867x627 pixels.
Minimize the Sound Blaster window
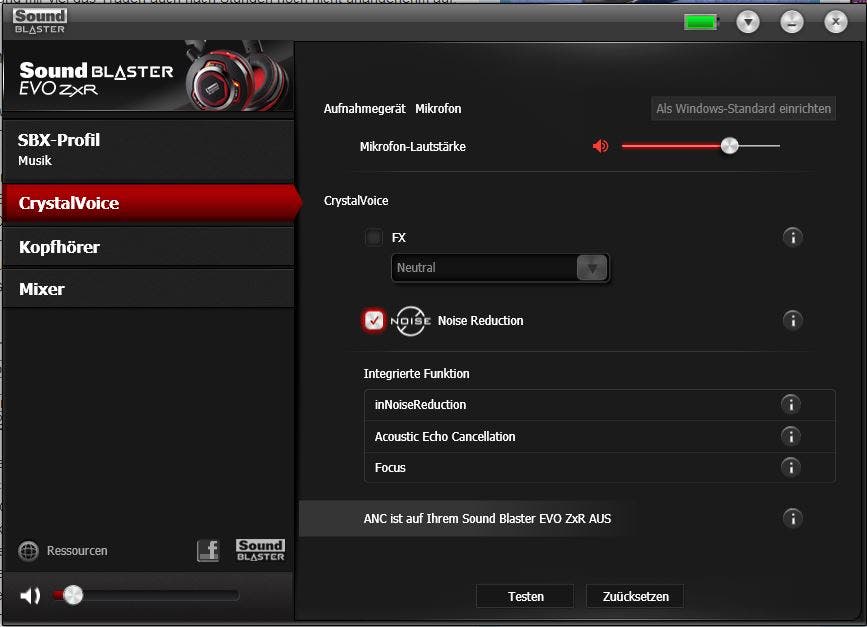[x=792, y=22]
